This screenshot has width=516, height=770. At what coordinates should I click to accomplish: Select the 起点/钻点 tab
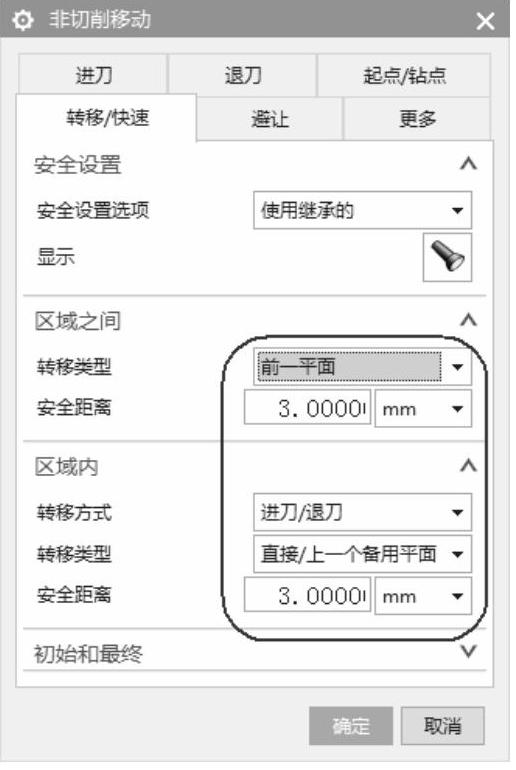404,75
